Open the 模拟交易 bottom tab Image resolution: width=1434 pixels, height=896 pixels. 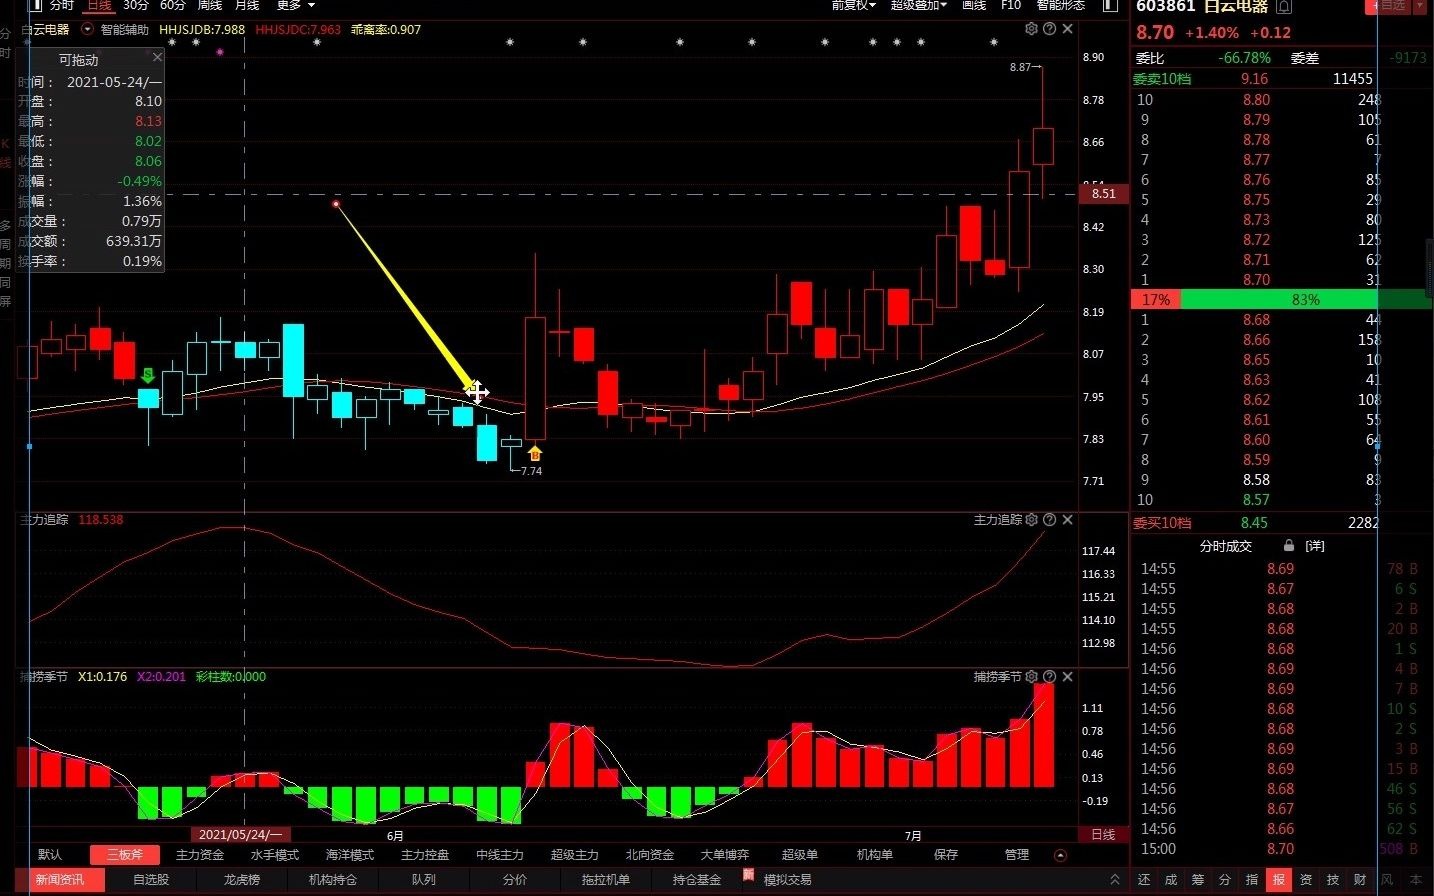point(788,880)
